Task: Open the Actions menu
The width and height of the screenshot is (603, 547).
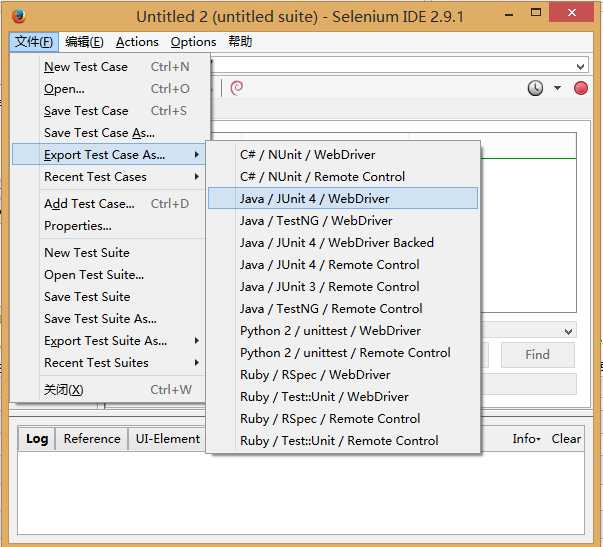Action: (137, 42)
